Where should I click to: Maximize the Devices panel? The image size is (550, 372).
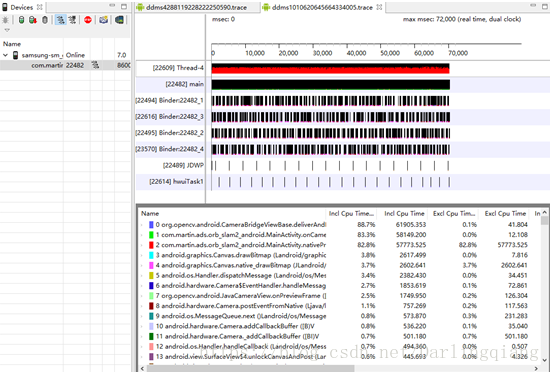(124, 6)
